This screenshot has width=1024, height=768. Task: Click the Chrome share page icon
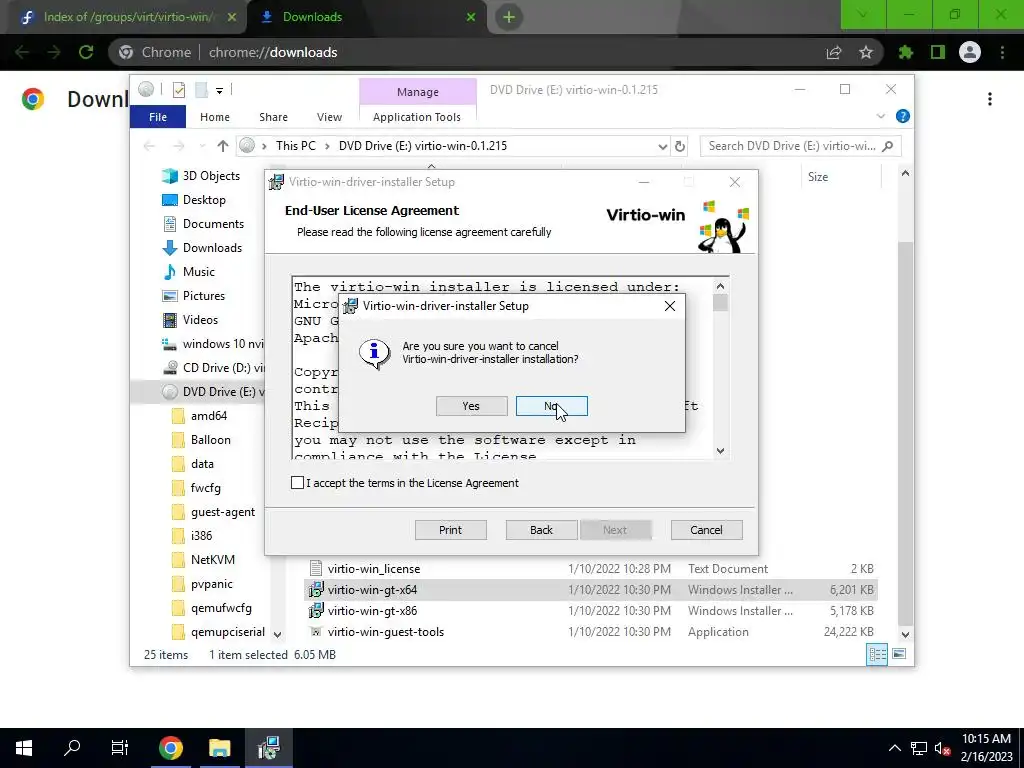[834, 52]
